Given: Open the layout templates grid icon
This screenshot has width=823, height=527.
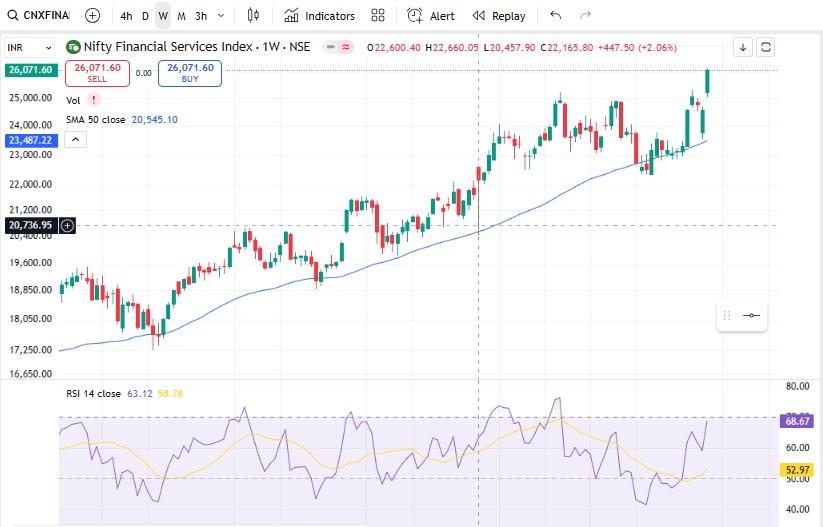Looking at the screenshot, I should pyautogui.click(x=378, y=15).
